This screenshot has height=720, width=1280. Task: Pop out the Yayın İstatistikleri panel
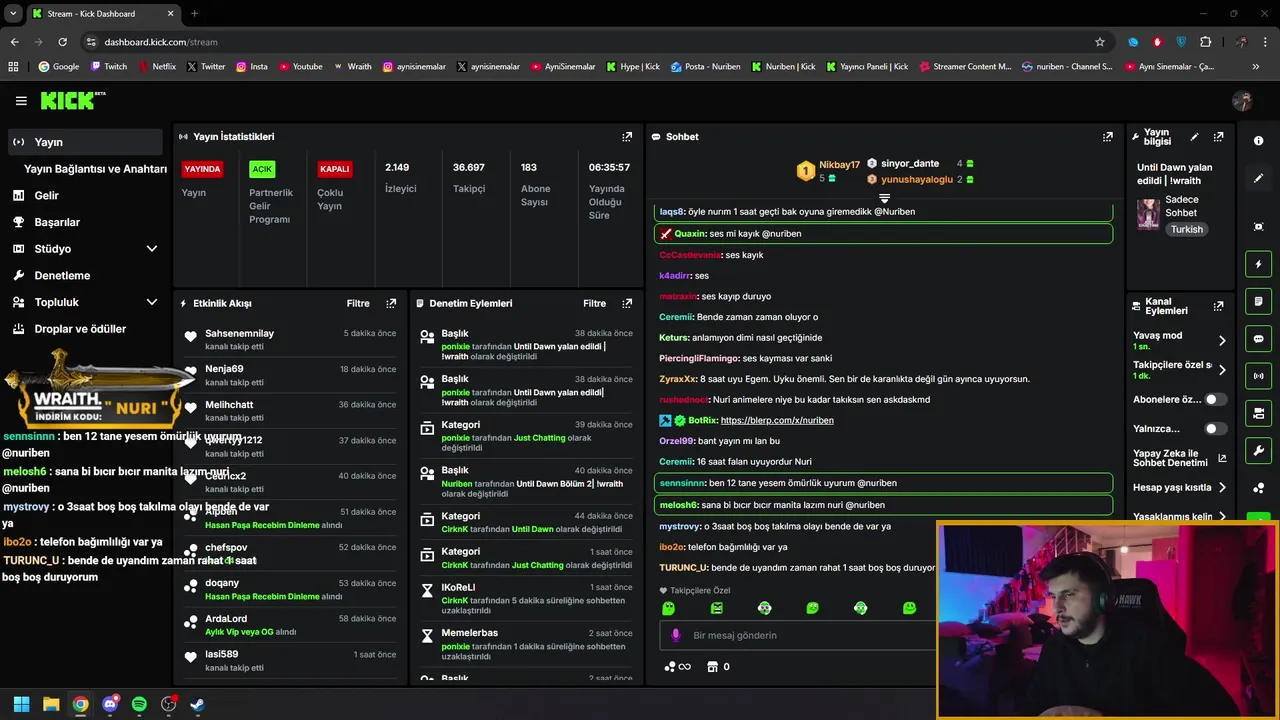(x=627, y=137)
